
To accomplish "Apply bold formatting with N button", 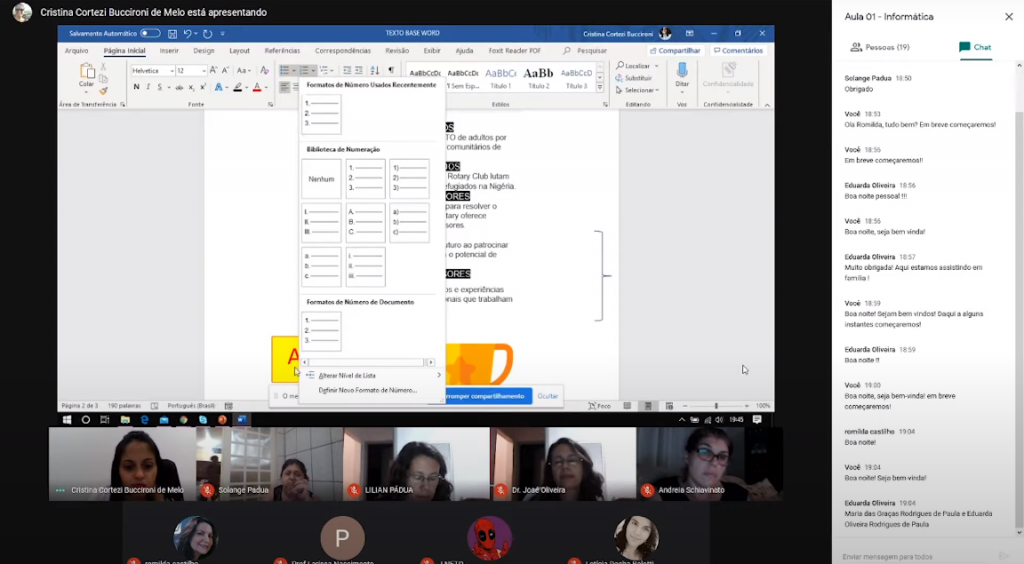I will click(136, 87).
